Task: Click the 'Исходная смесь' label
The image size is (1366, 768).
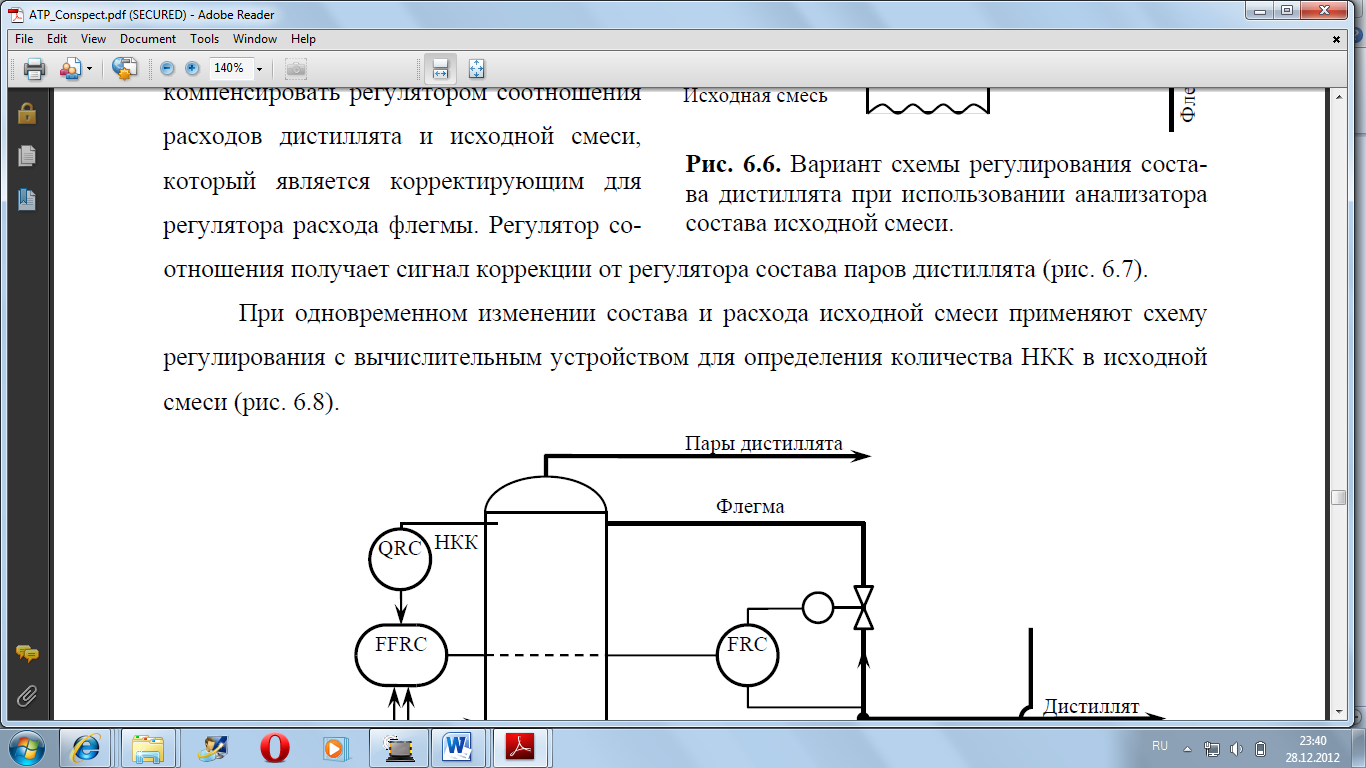Action: [x=755, y=96]
